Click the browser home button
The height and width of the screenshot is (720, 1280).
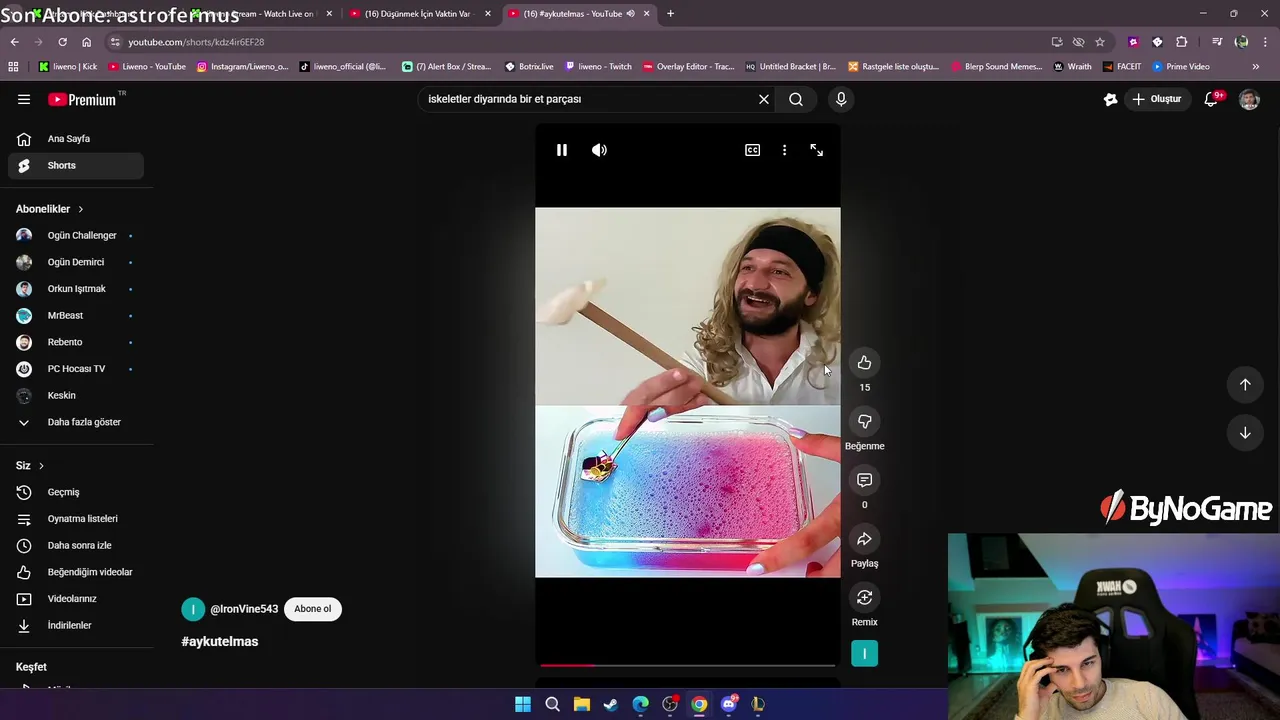click(x=86, y=42)
